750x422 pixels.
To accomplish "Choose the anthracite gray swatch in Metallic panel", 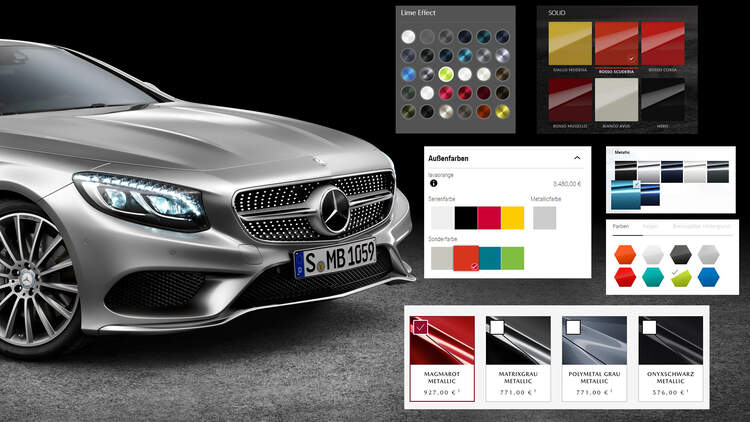I will point(718,172).
